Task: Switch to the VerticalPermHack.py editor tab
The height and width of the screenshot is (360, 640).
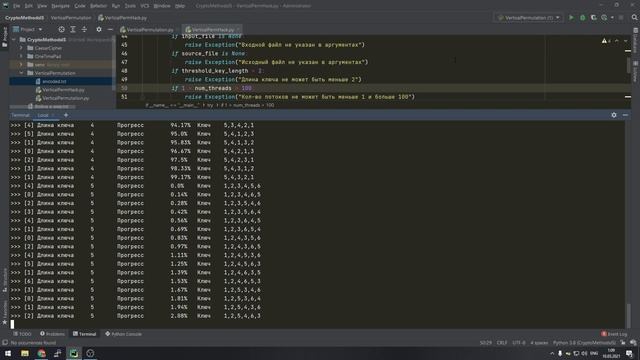Action: [x=211, y=29]
